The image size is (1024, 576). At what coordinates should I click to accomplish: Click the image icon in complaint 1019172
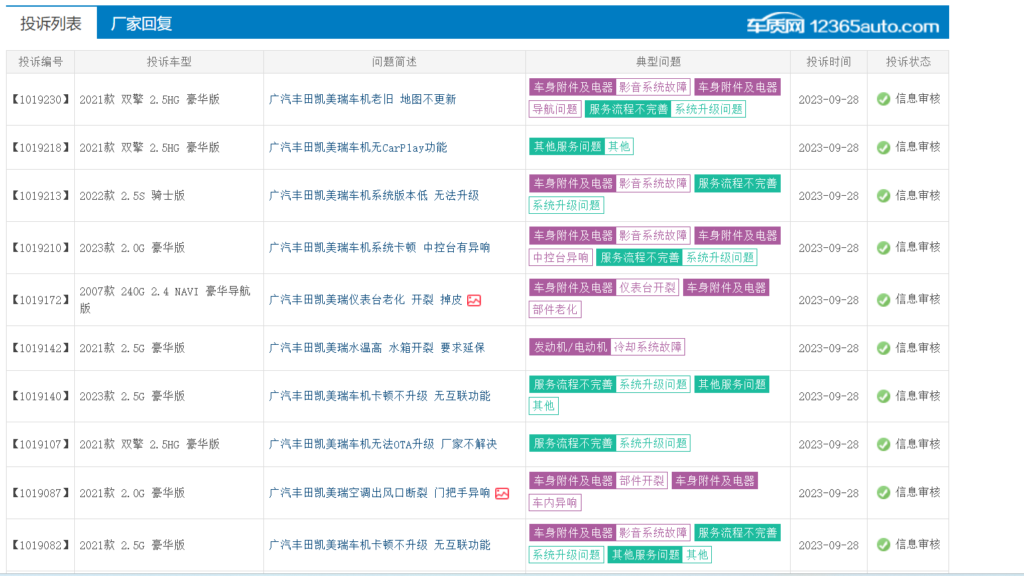[x=474, y=300]
